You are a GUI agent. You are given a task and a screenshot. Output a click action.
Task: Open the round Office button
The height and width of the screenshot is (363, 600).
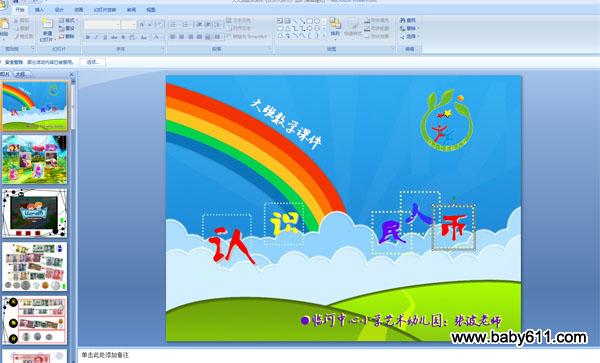(x=3, y=4)
